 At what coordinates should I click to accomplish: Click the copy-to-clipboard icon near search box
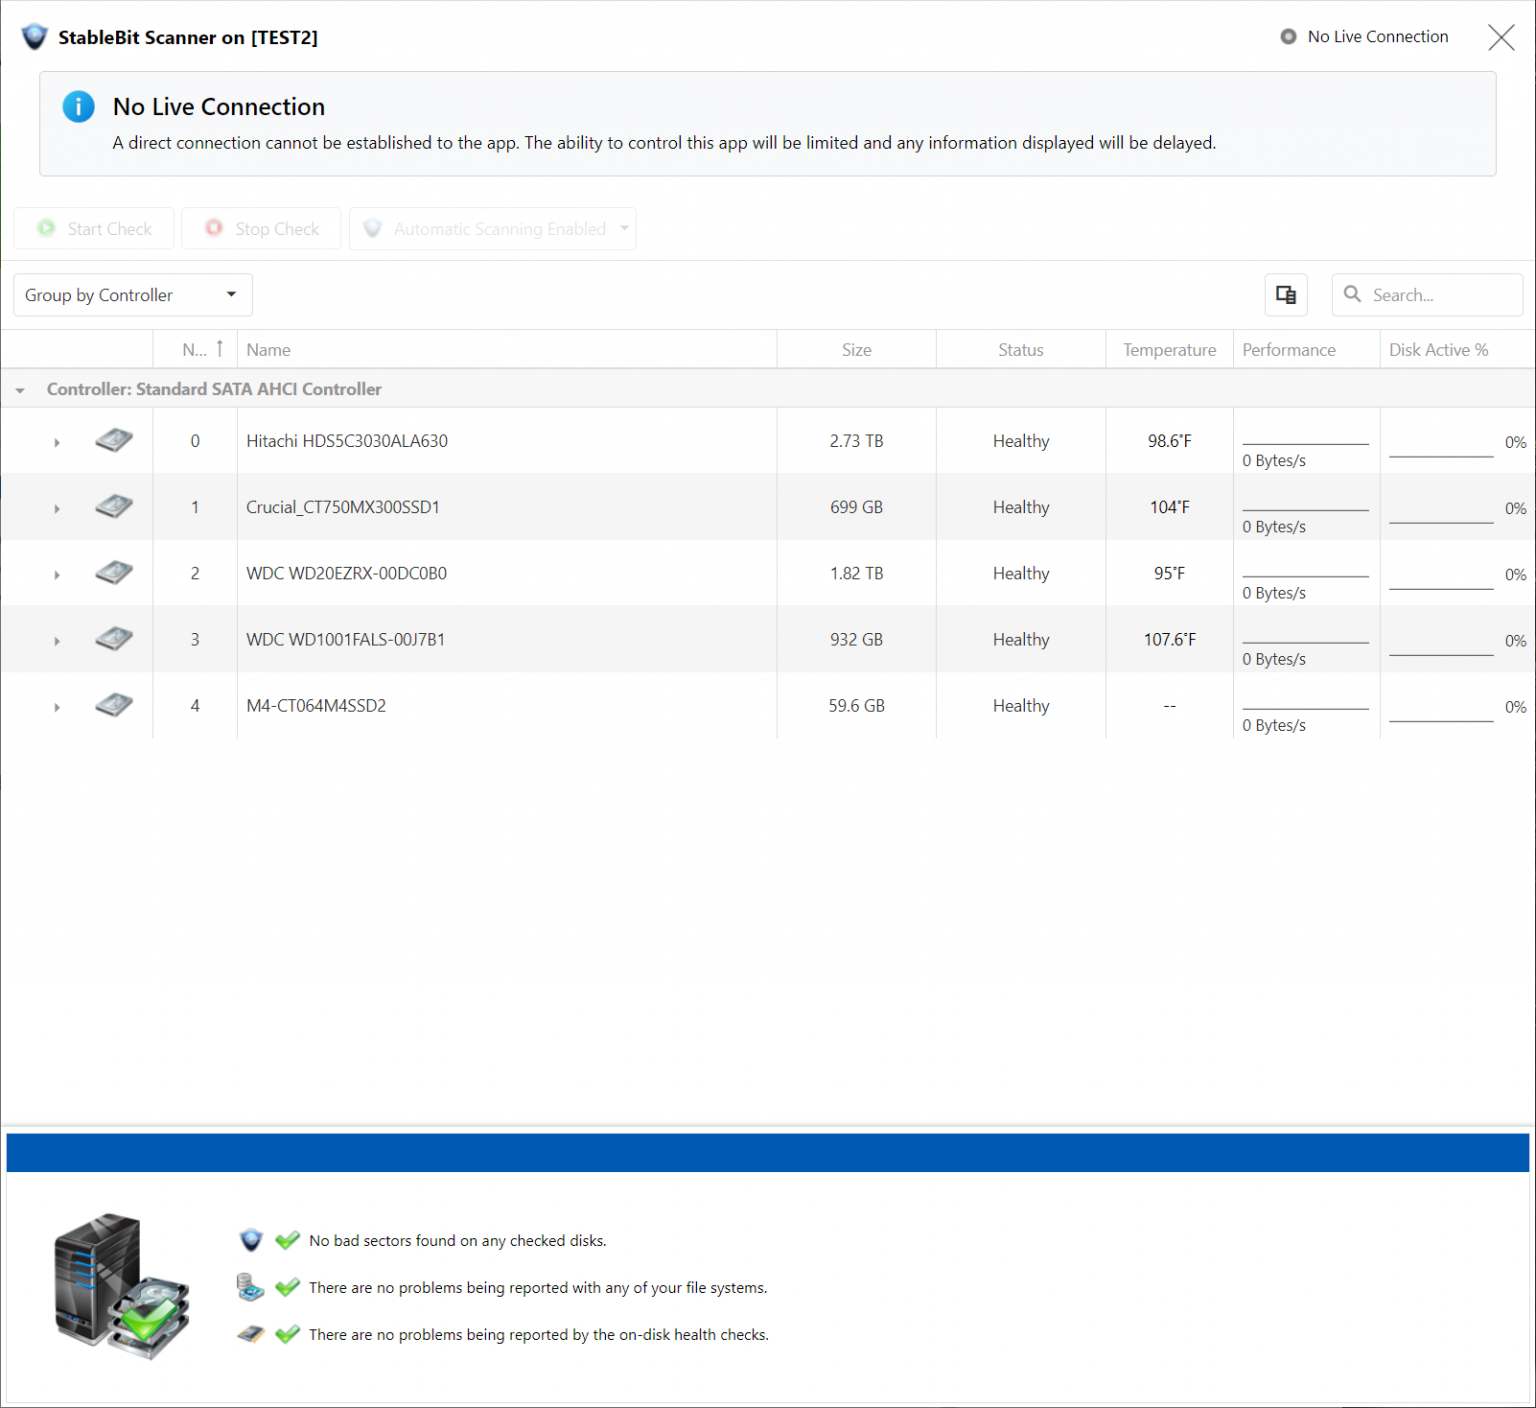[x=1286, y=295]
